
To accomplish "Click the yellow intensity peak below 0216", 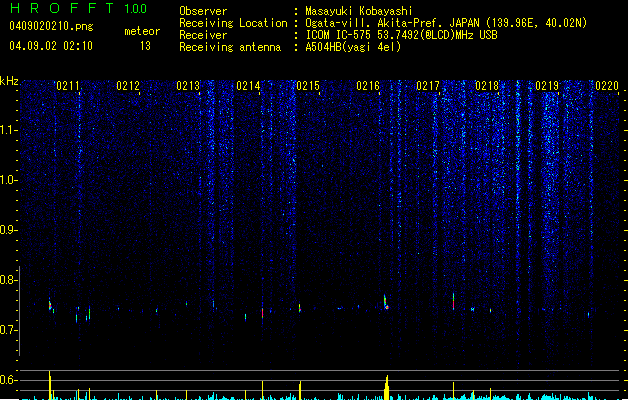I will (x=387, y=388).
